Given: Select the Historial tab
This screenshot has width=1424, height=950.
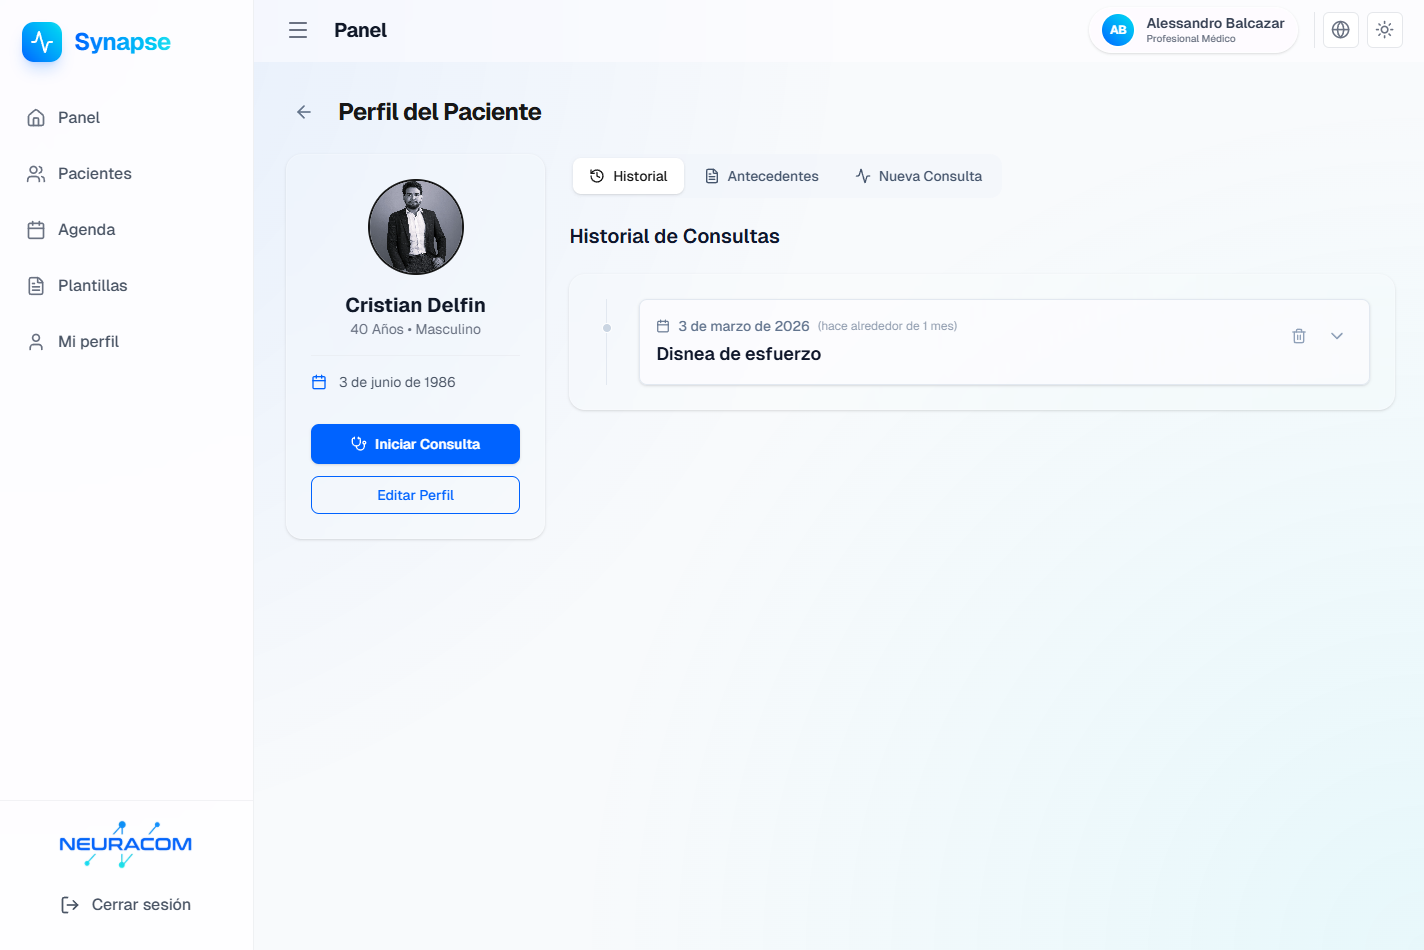Looking at the screenshot, I should [628, 176].
